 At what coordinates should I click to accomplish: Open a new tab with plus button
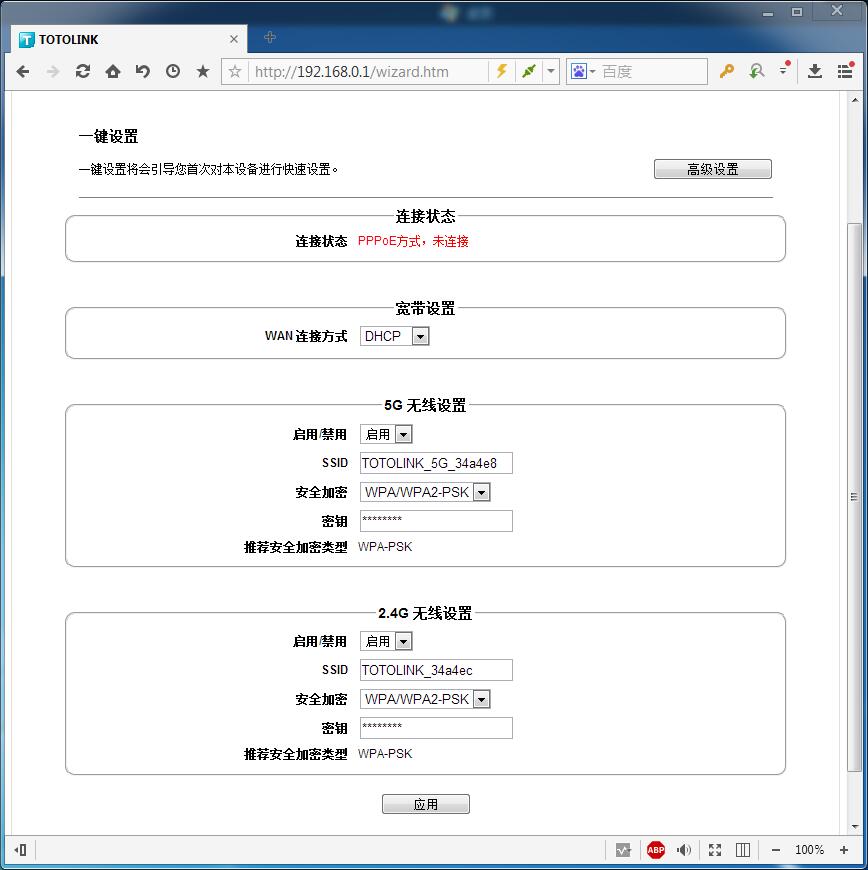(x=269, y=38)
